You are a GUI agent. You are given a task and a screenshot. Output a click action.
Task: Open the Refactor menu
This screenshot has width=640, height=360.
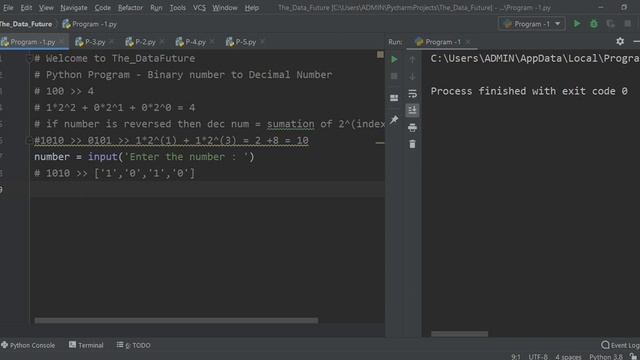tap(130, 8)
